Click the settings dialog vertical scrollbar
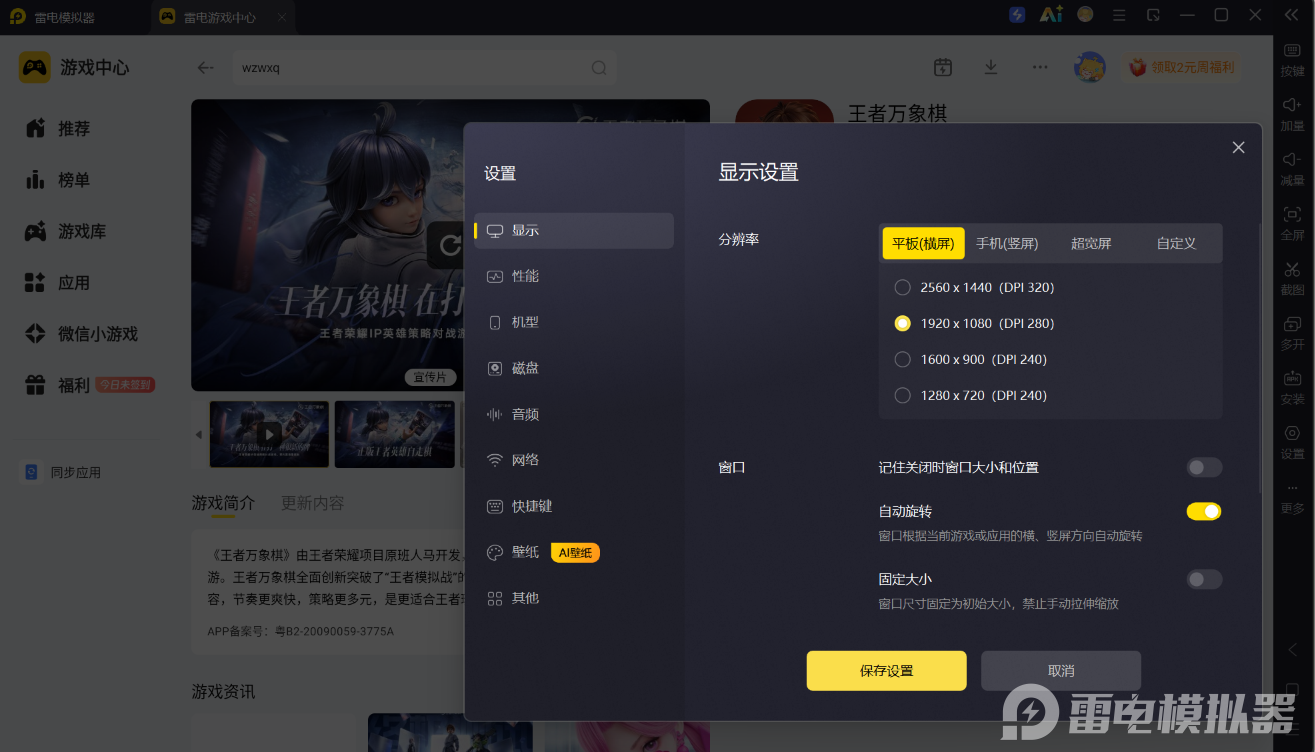The width and height of the screenshot is (1315, 752). coord(1260,360)
